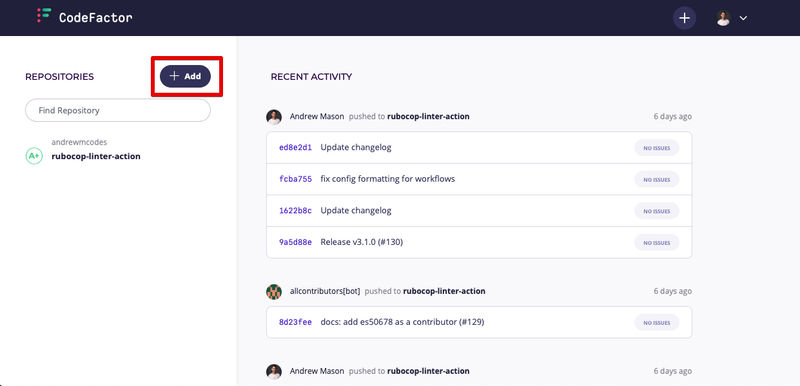Open rubocop-linter-action in repositories list

pos(96,156)
